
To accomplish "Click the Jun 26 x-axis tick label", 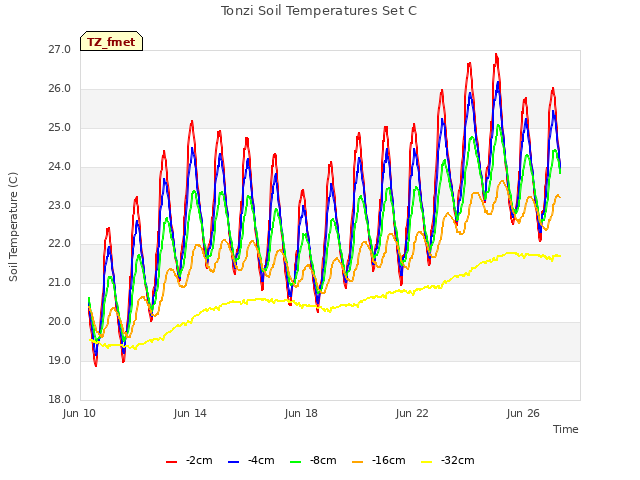I will click(x=523, y=413).
